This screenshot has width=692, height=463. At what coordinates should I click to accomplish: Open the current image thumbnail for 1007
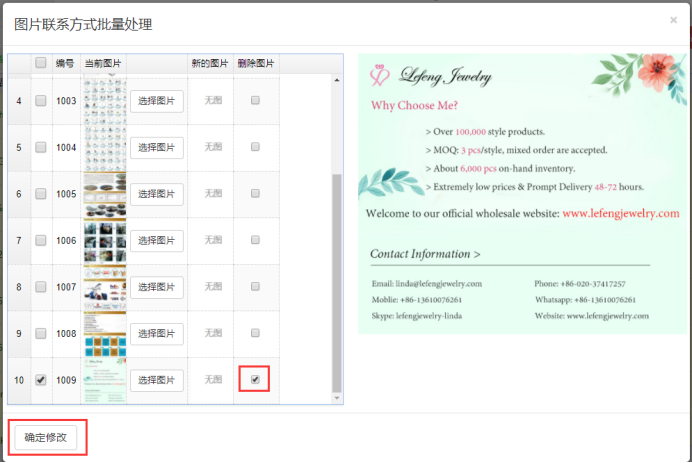coord(105,288)
